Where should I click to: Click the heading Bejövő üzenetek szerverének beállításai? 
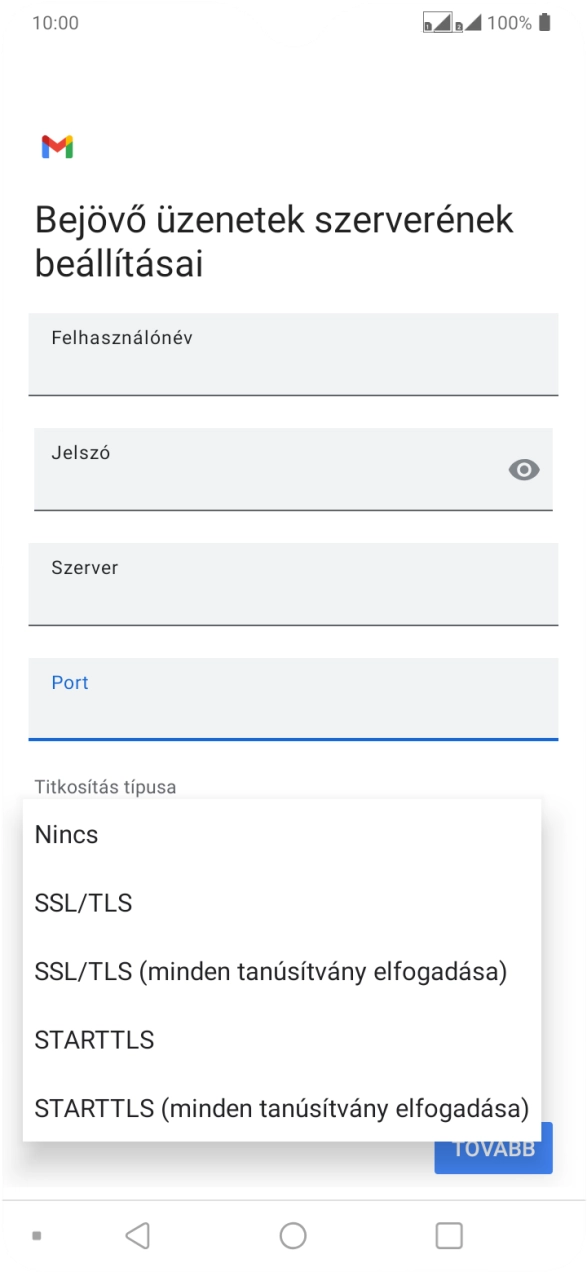click(274, 239)
